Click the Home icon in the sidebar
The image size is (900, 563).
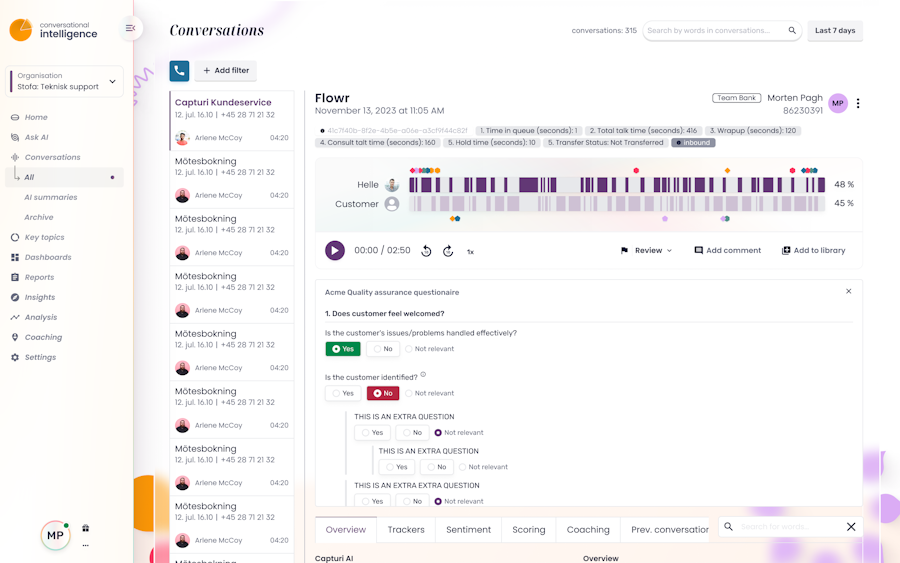(x=15, y=117)
